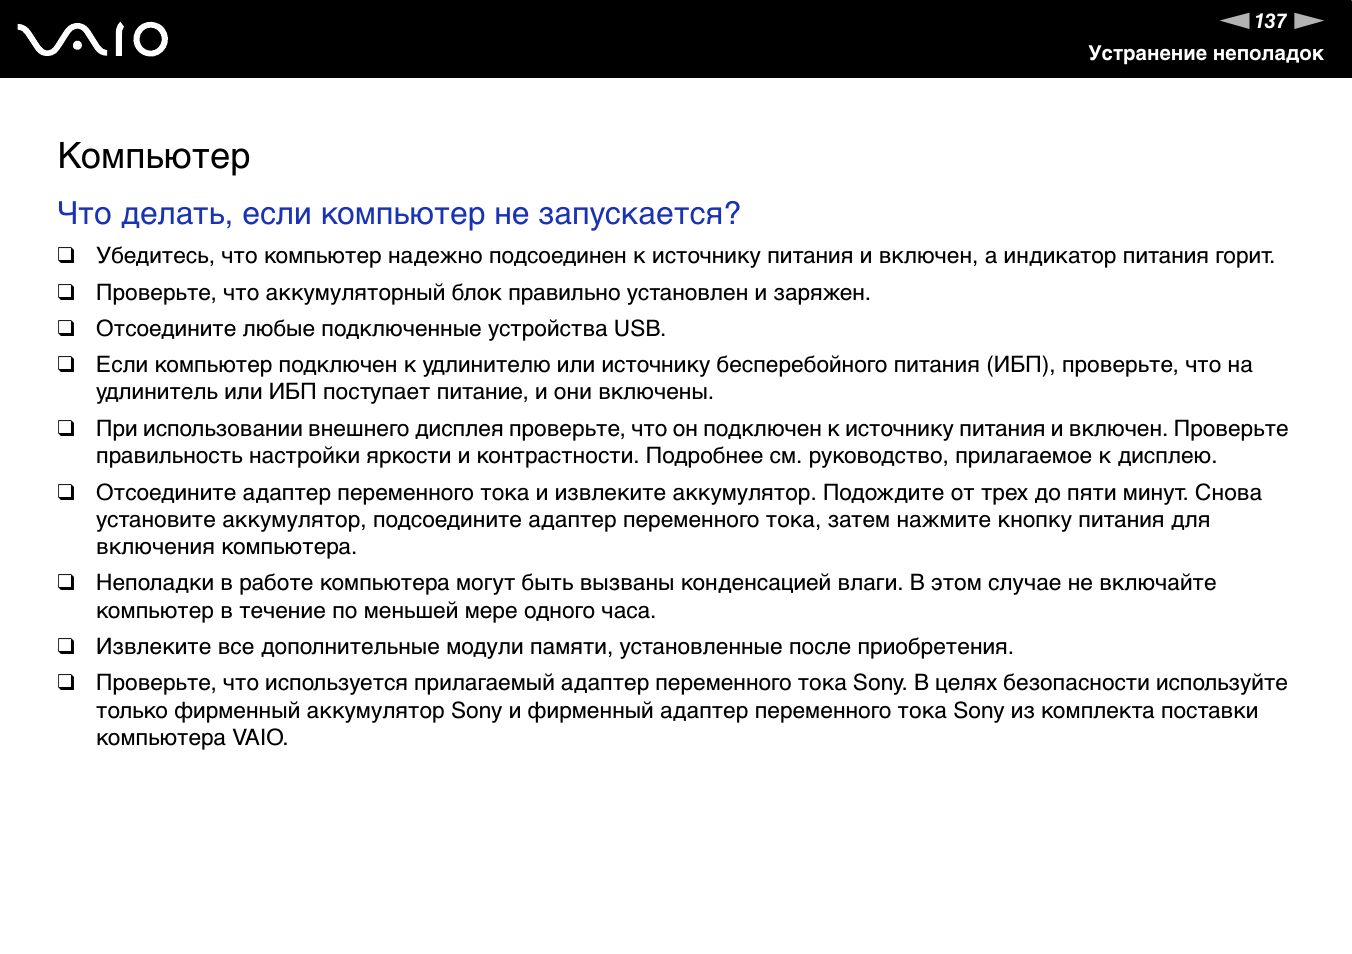Go to next page using right arrow

pyautogui.click(x=1308, y=21)
